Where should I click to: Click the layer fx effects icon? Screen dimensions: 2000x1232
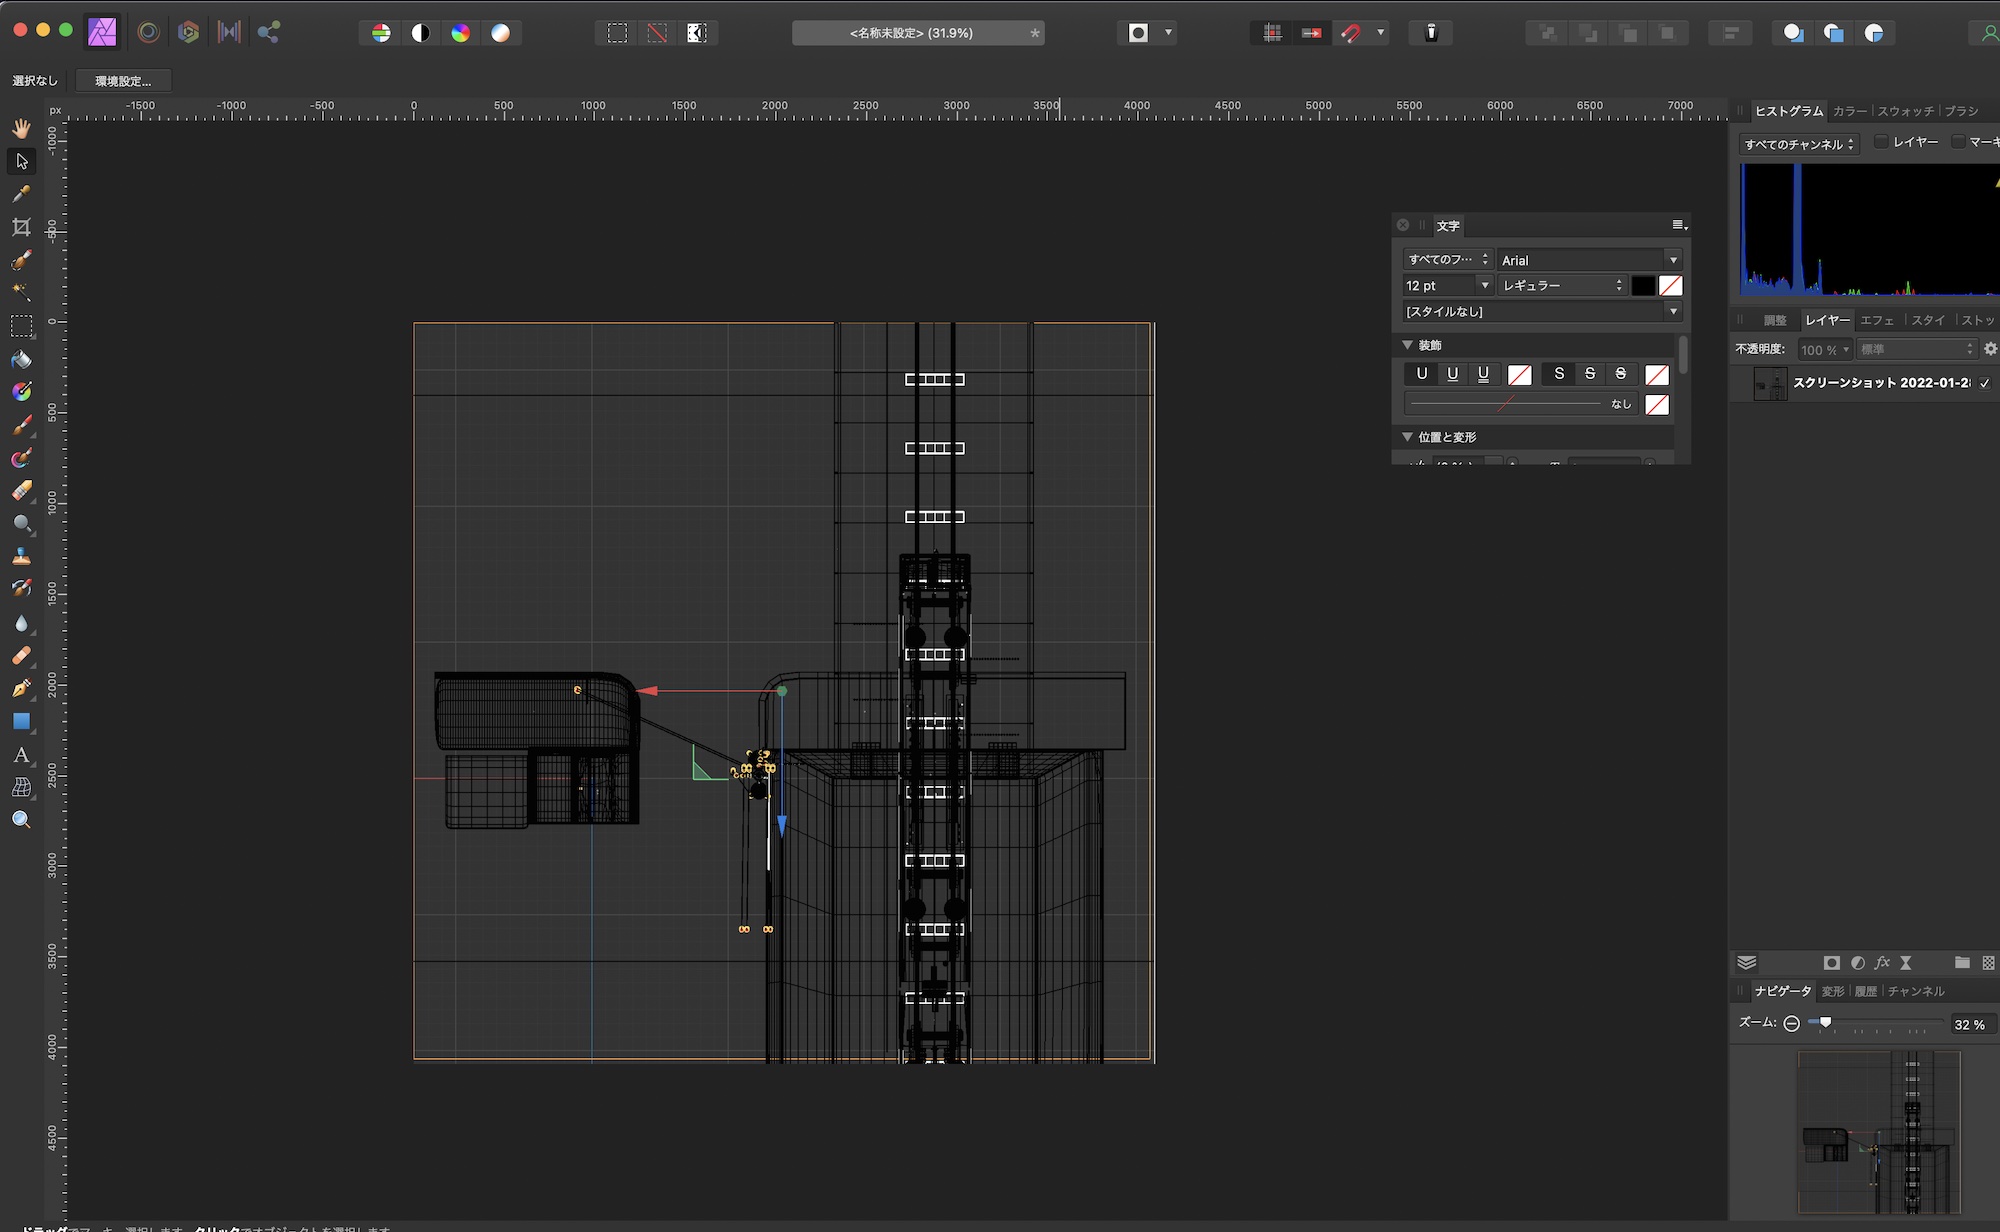[1882, 962]
